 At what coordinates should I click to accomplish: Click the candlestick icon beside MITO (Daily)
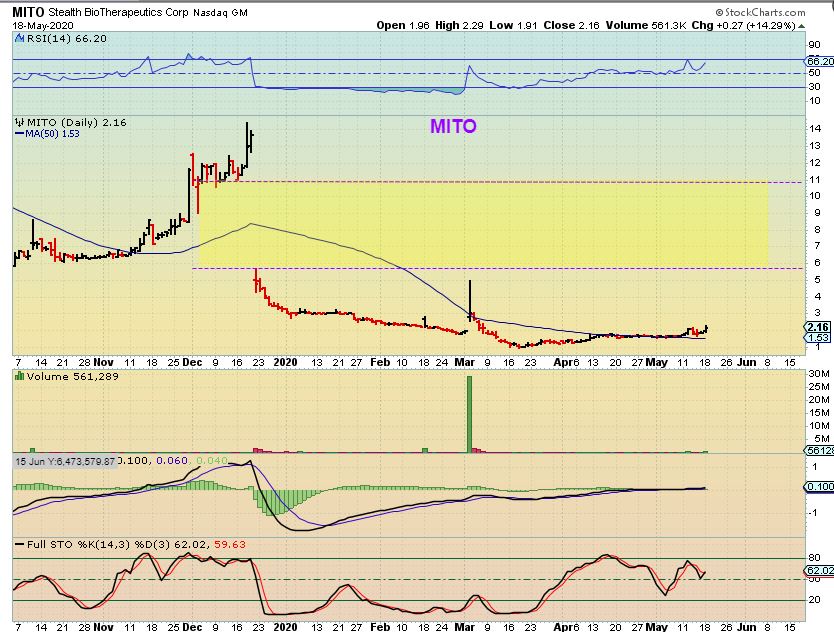pos(20,122)
